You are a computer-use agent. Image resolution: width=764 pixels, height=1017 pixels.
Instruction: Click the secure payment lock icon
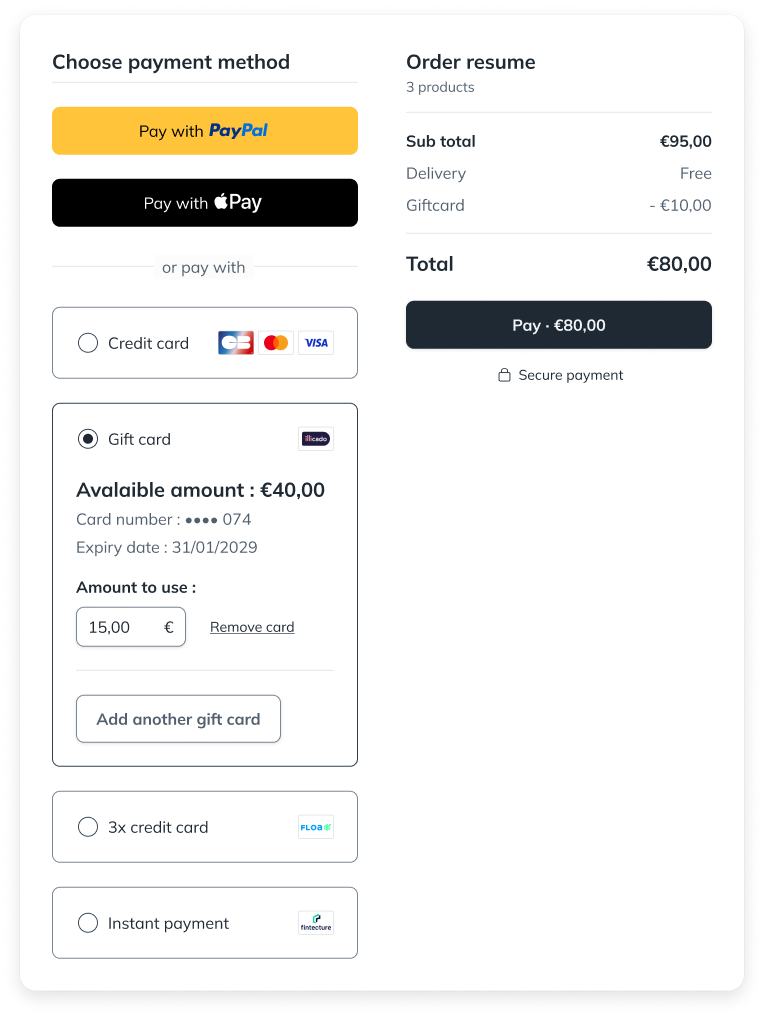coord(505,376)
